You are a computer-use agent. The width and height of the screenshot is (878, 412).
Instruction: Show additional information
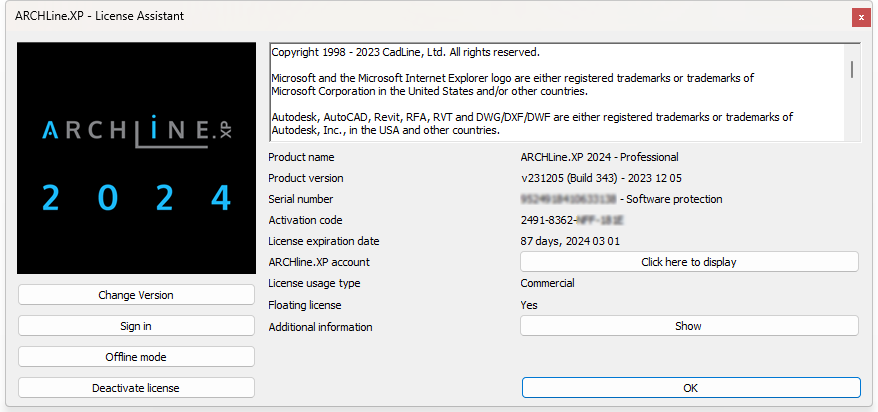pos(689,326)
